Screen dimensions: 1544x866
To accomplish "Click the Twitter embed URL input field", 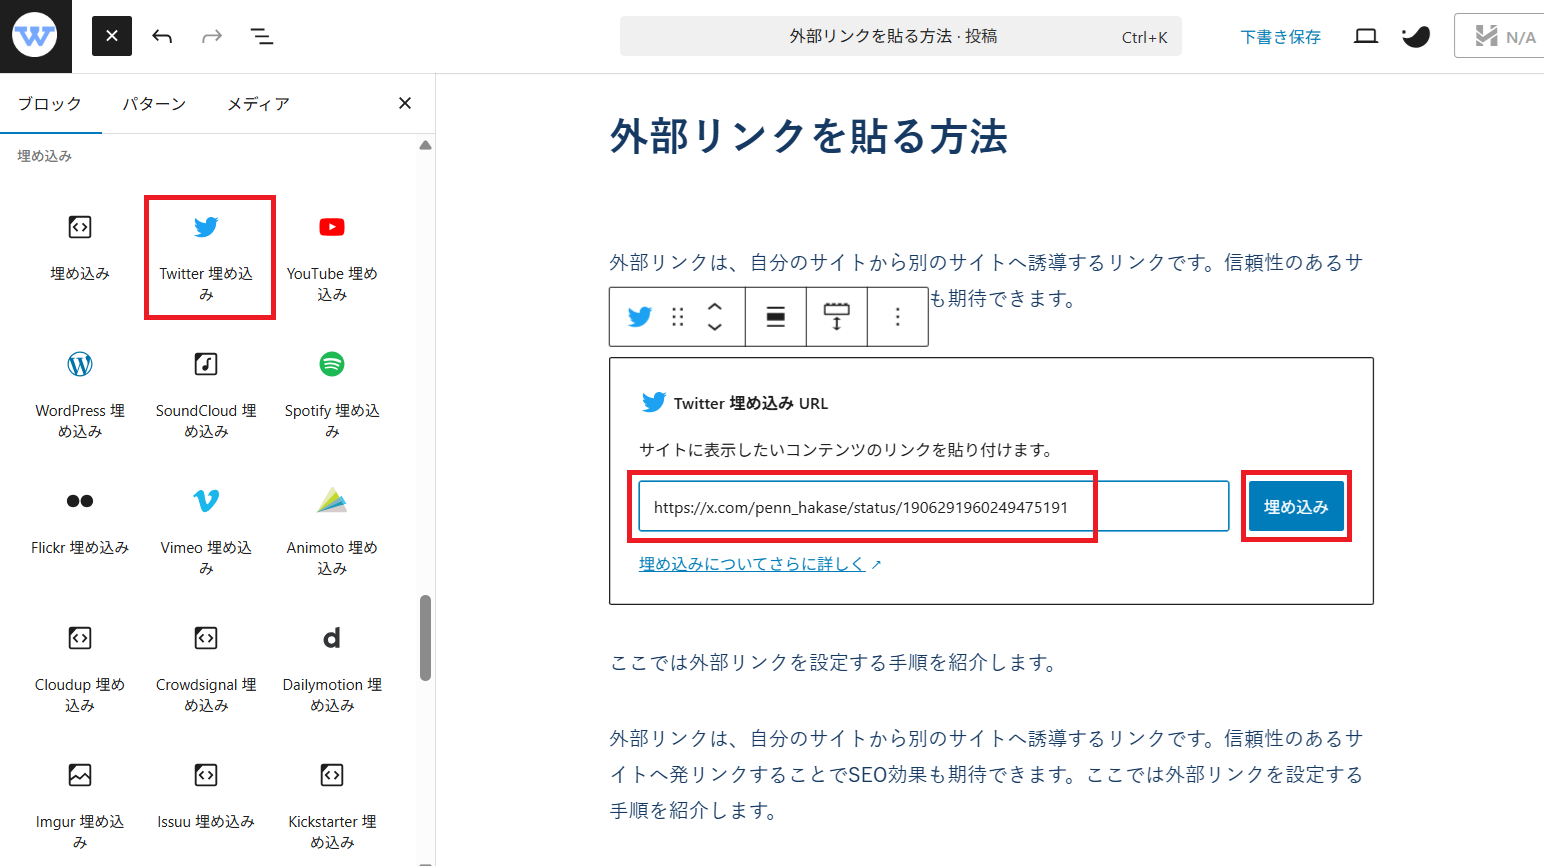I will point(934,507).
